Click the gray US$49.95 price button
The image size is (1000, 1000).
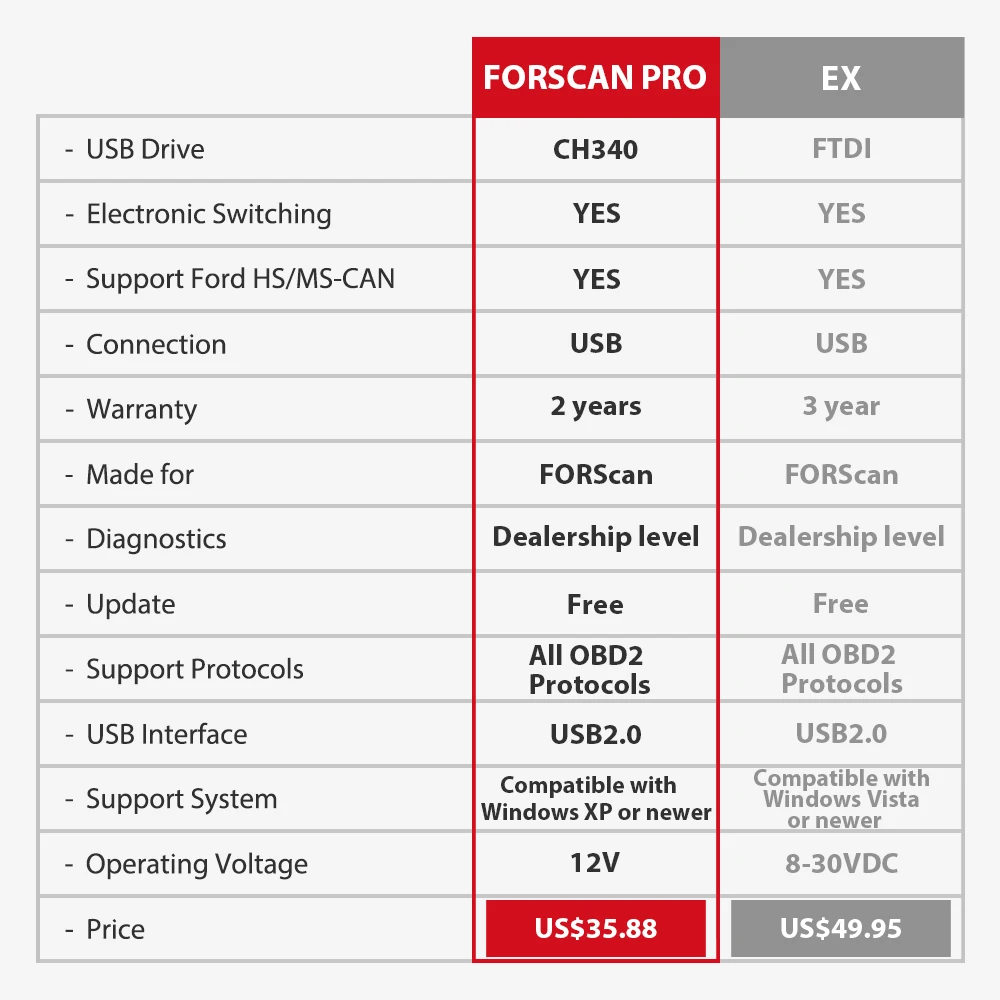[841, 928]
